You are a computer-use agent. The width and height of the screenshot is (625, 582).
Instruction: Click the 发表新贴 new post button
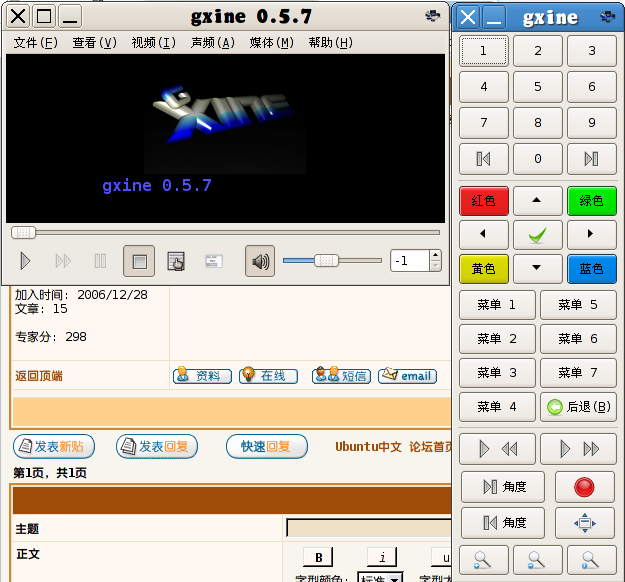(54, 446)
